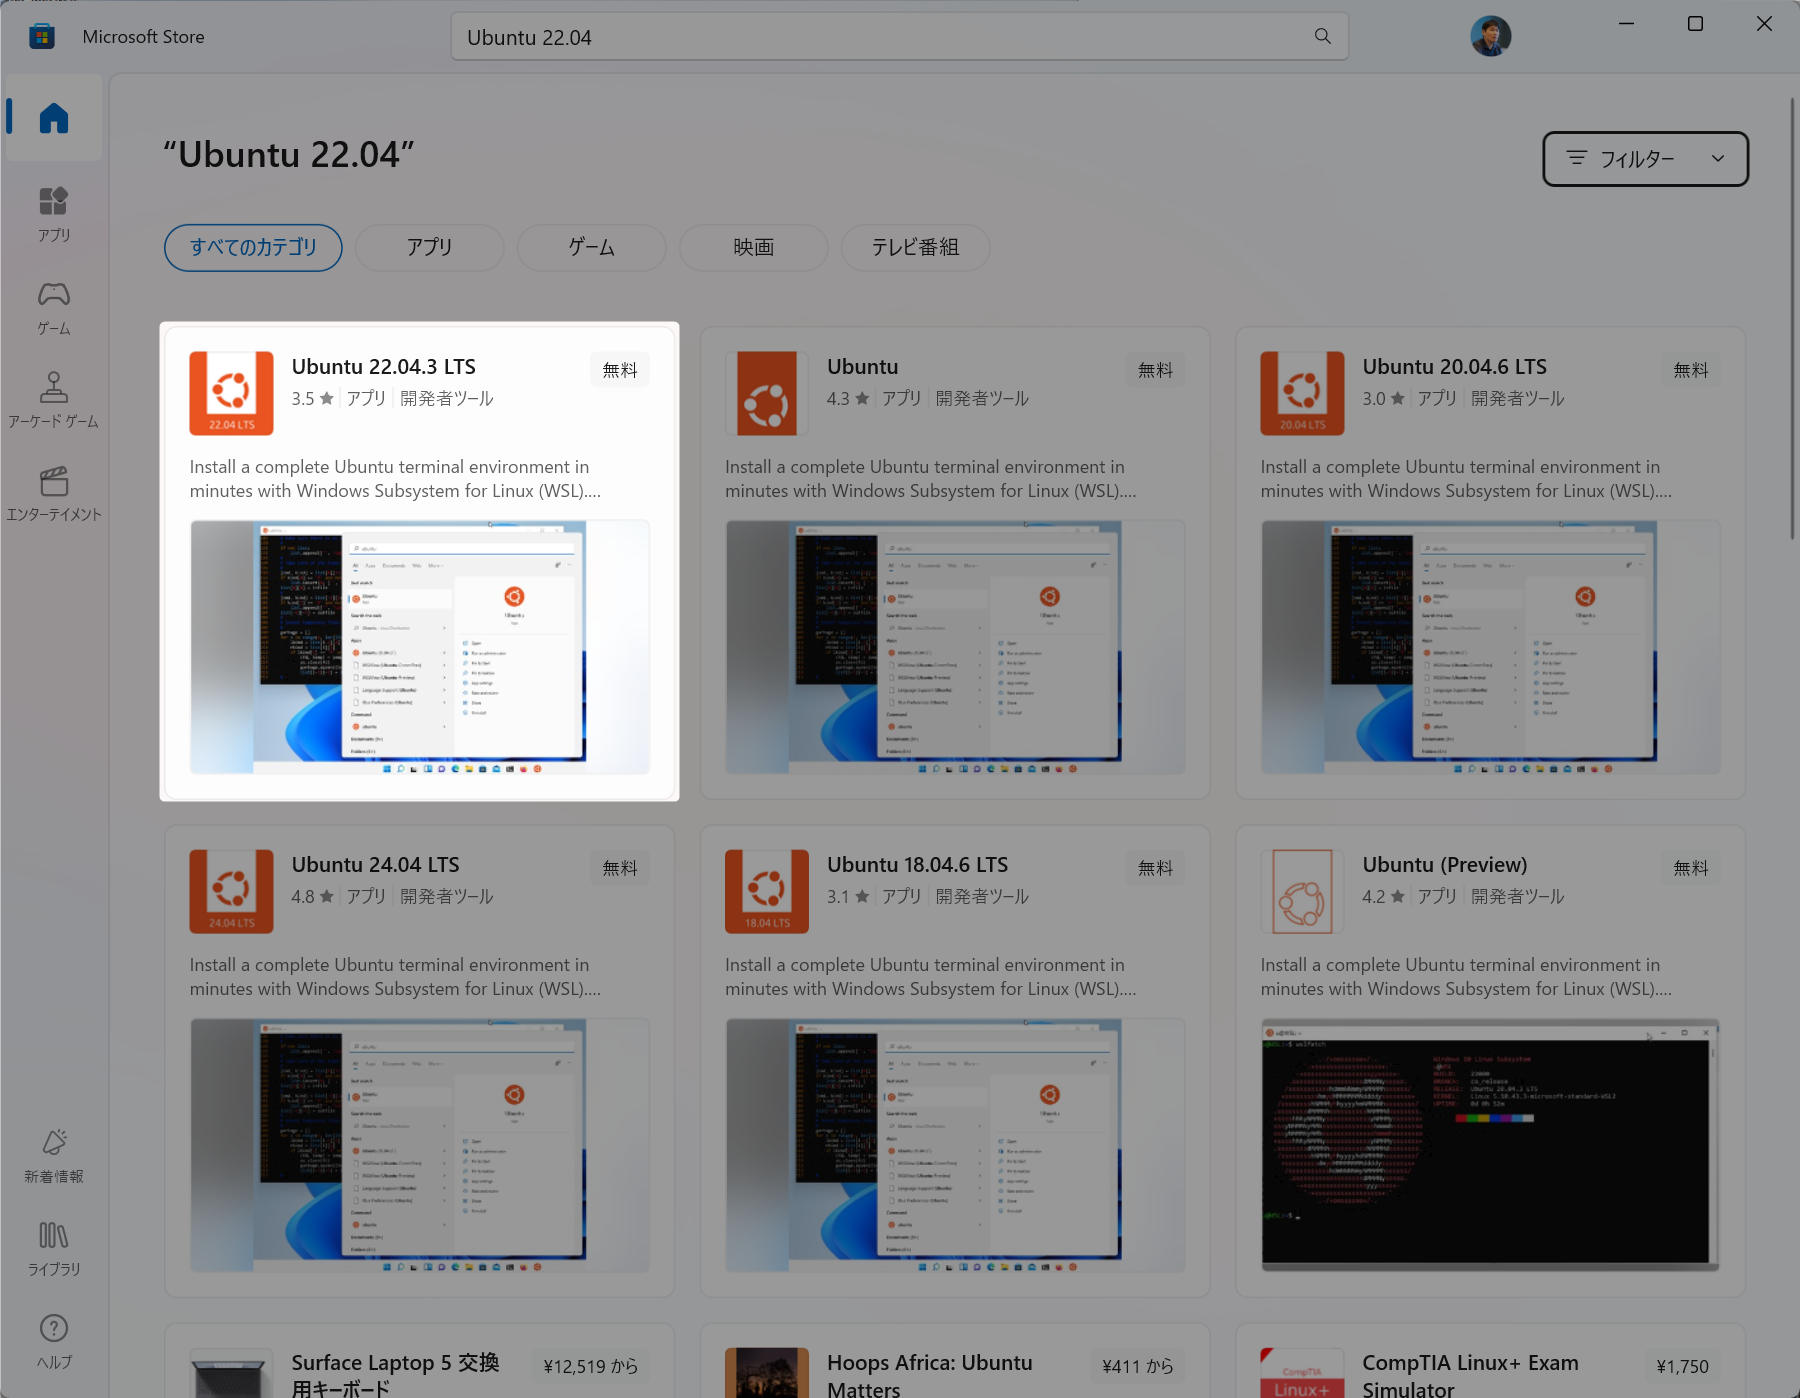Screen dimensions: 1800x1398
Task: Click 無料 on Ubuntu 22.04.3 LTS card
Action: click(620, 370)
